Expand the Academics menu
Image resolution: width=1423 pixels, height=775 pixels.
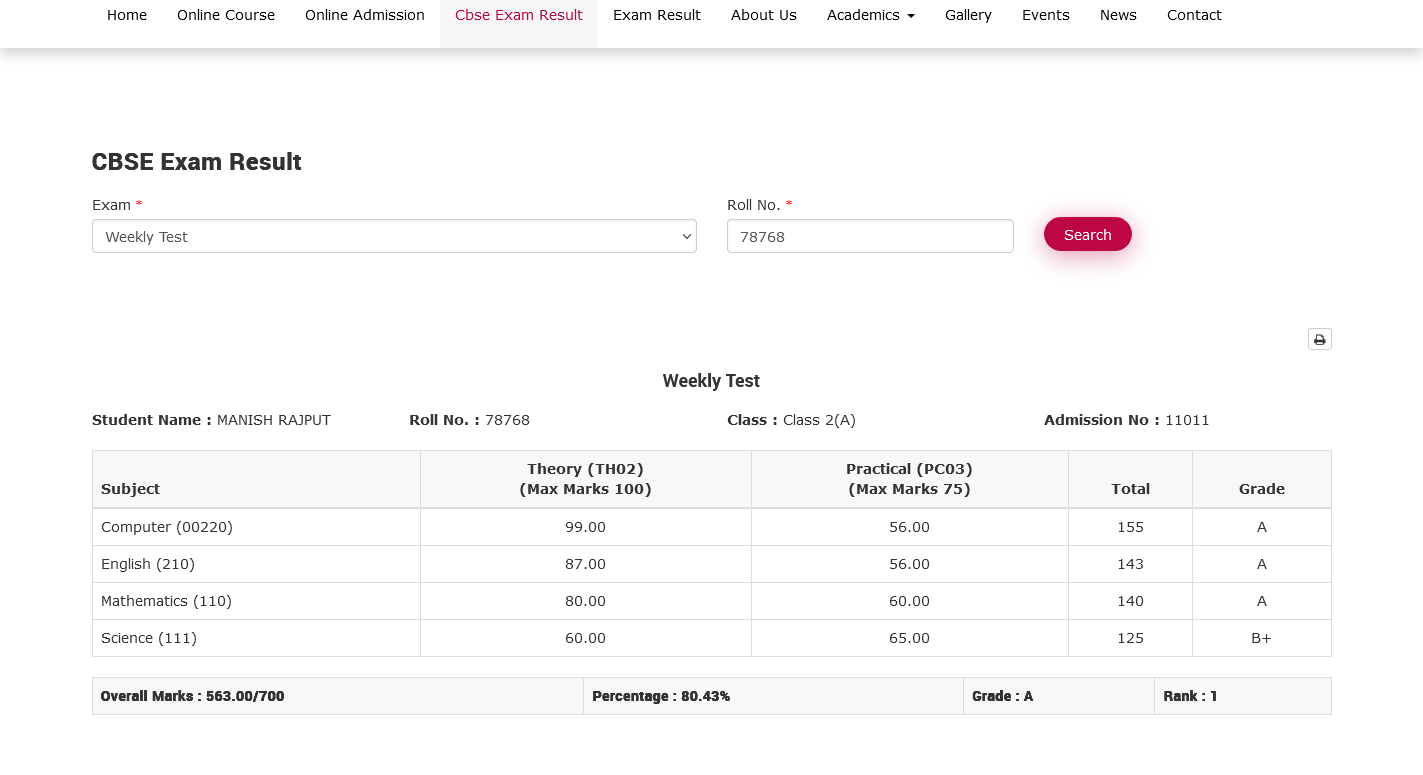[871, 15]
